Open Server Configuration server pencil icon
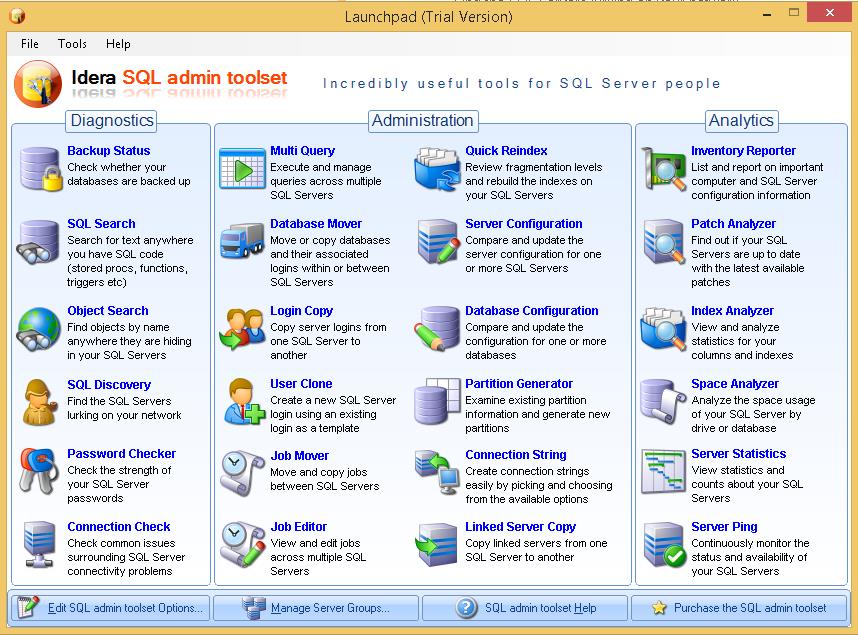The height and width of the screenshot is (635, 858). (x=438, y=242)
